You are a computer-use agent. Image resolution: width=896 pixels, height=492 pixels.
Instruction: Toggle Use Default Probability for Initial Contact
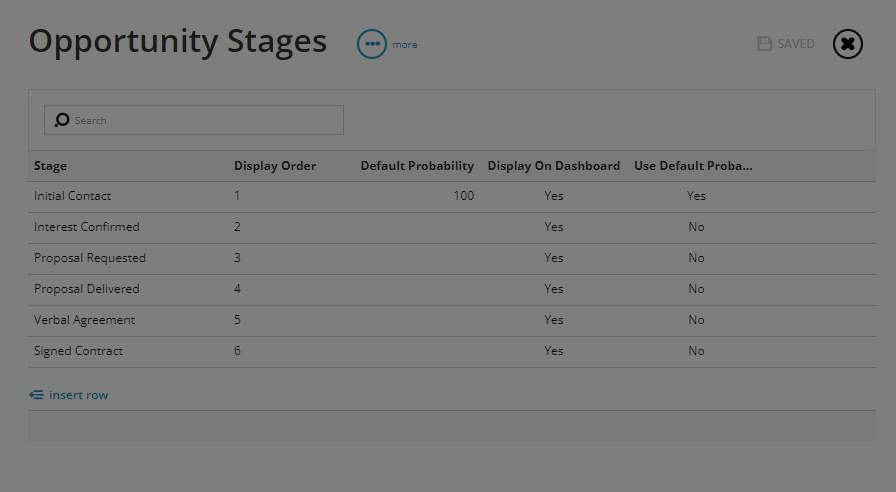click(x=696, y=196)
